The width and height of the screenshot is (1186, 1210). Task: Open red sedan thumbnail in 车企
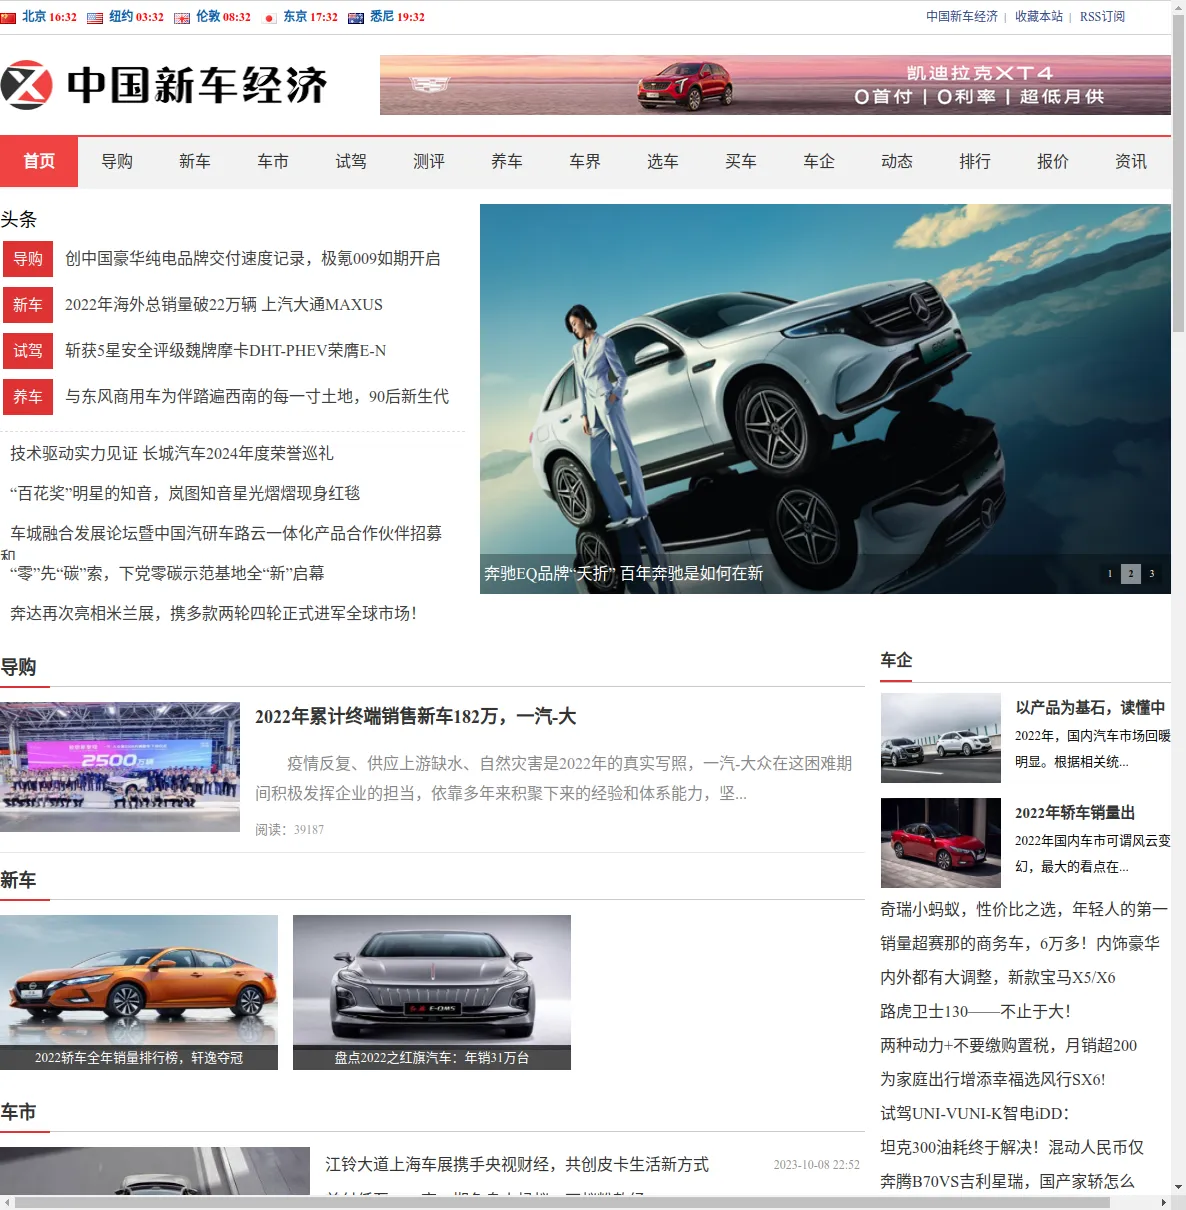tap(941, 843)
